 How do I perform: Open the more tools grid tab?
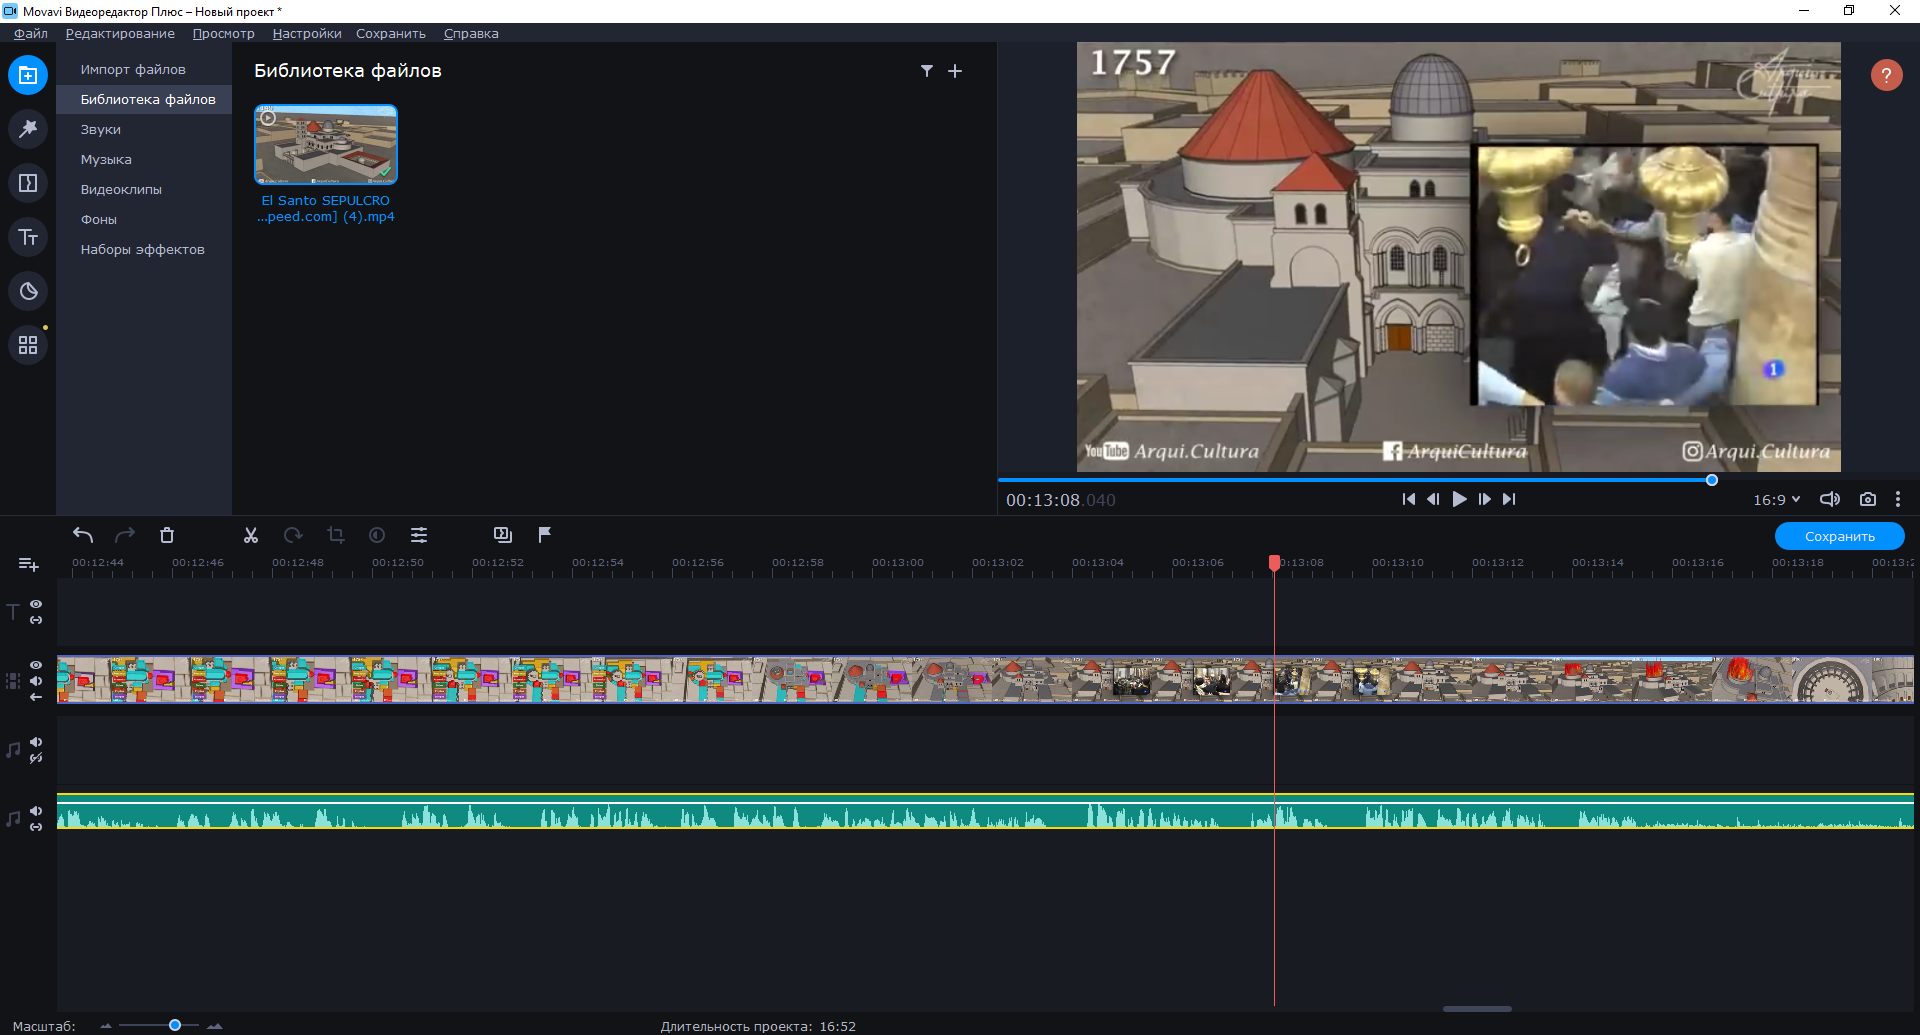28,345
